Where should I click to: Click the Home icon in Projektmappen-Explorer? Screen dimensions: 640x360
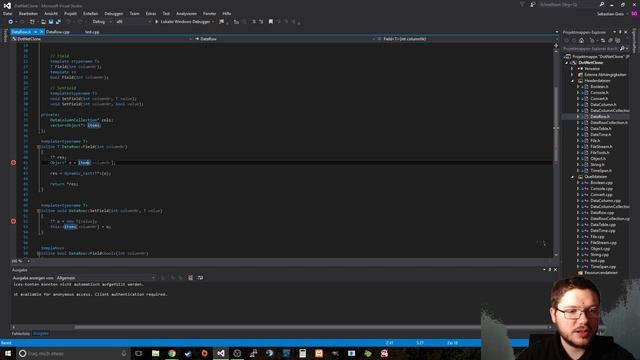tap(581, 40)
